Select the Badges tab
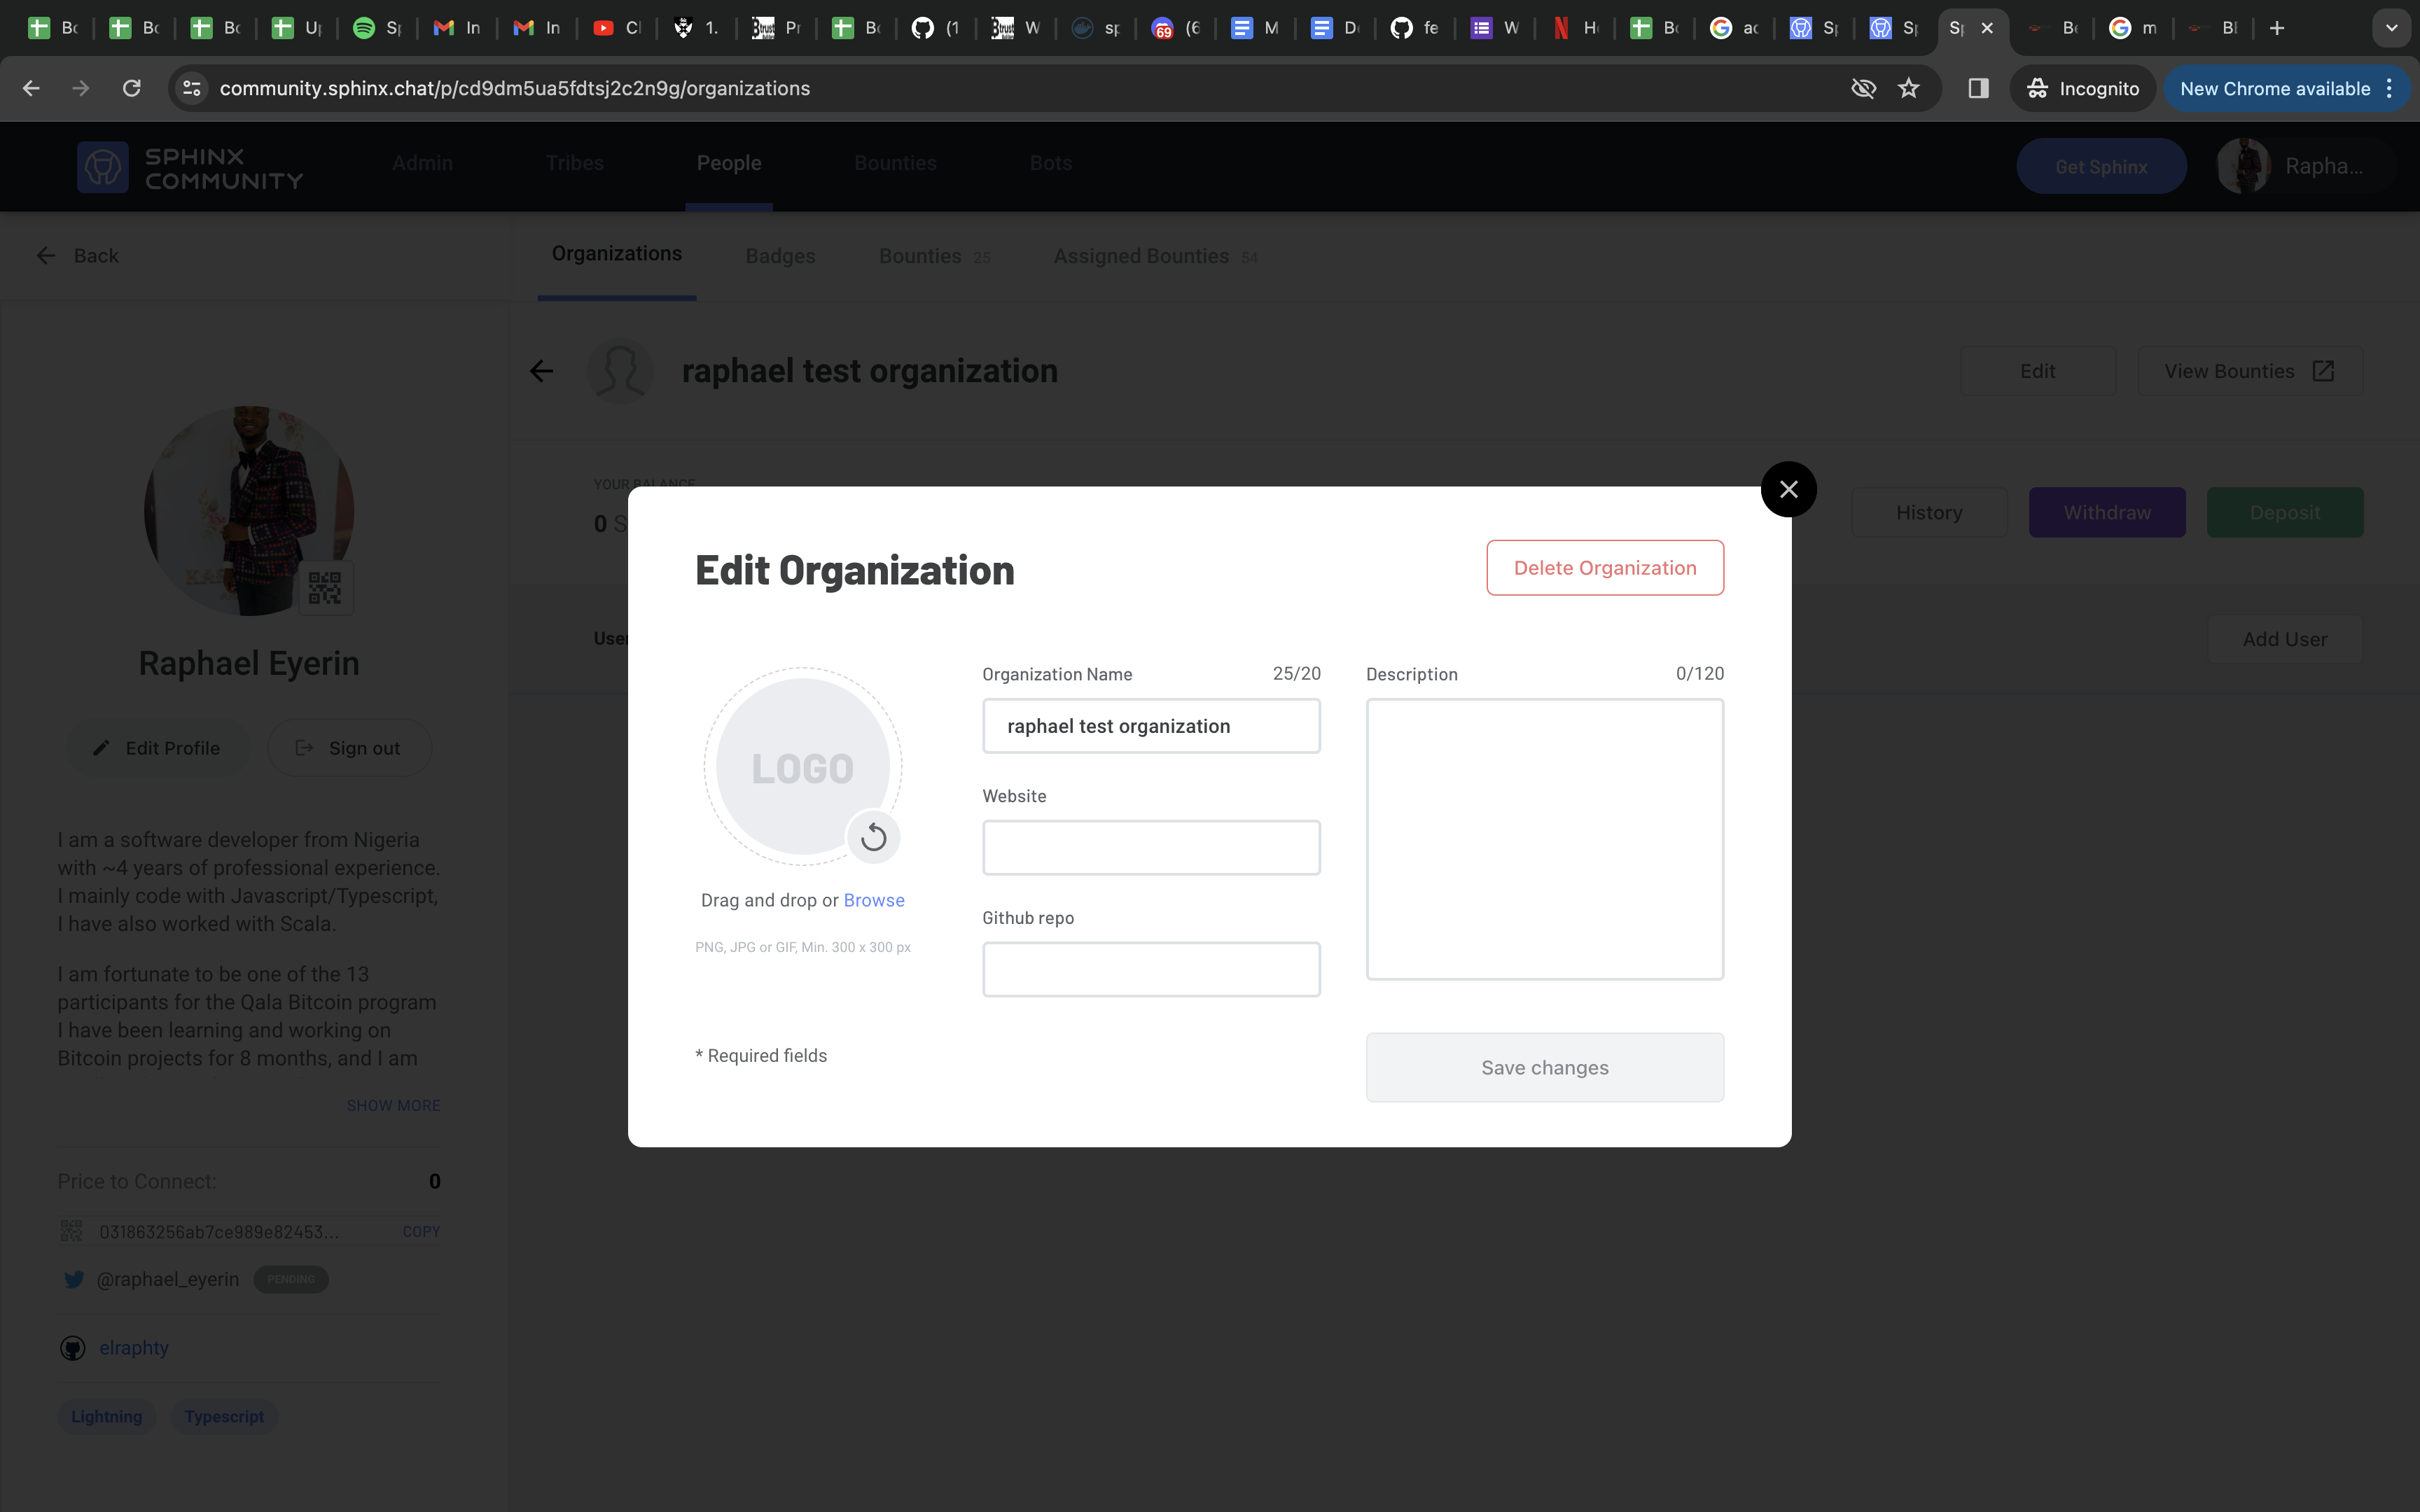2420x1512 pixels. tap(780, 256)
